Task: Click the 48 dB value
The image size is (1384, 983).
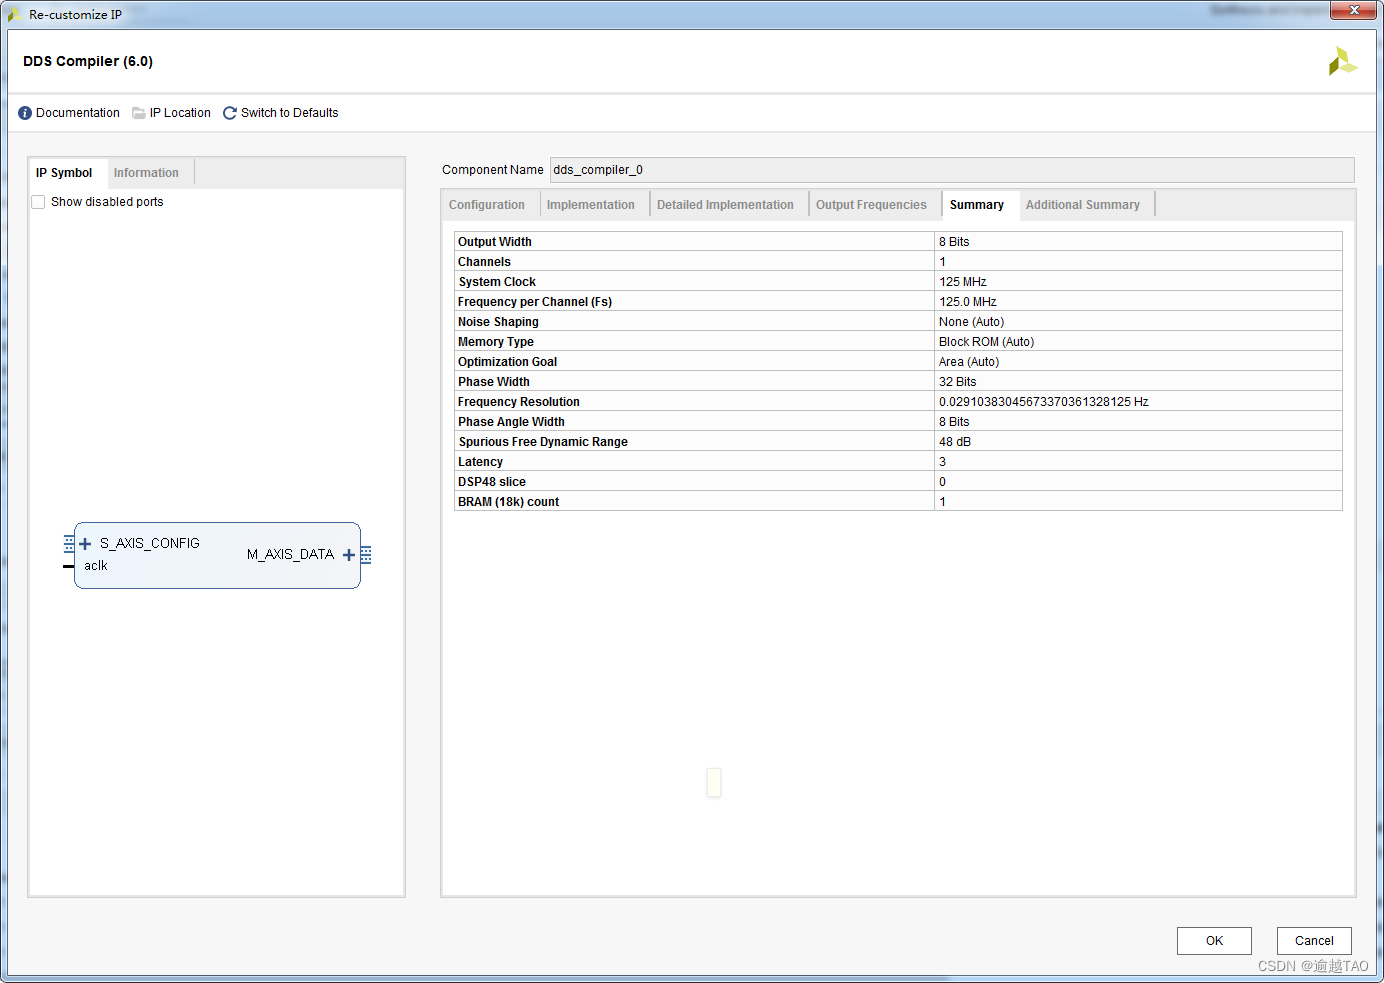Action: coord(955,442)
